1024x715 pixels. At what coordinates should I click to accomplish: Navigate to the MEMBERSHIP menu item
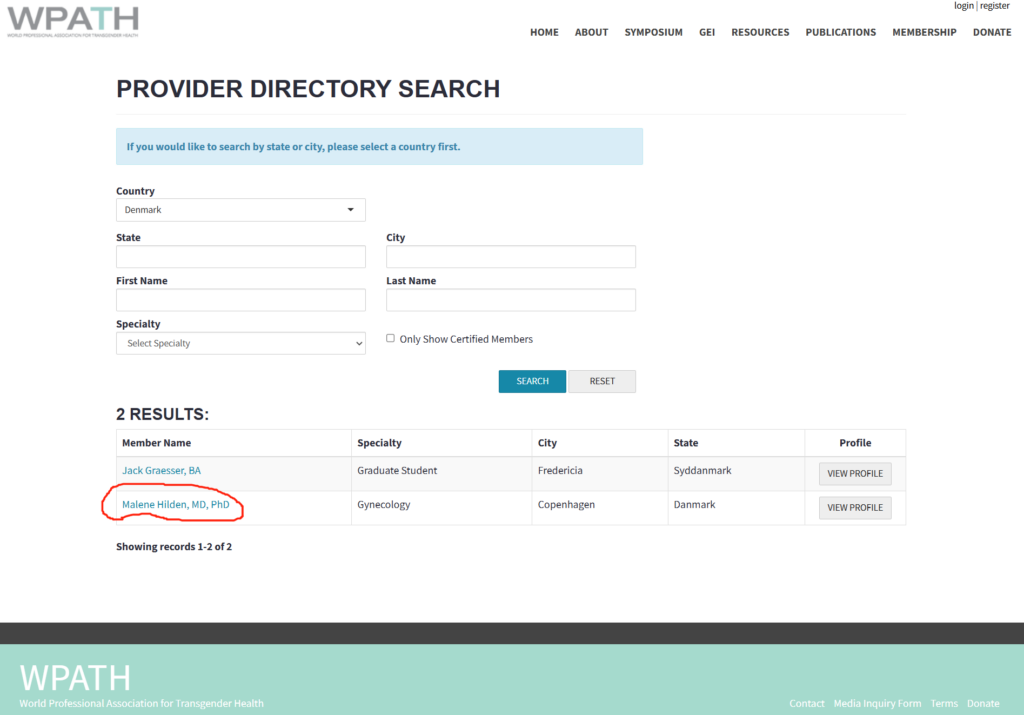[x=924, y=32]
